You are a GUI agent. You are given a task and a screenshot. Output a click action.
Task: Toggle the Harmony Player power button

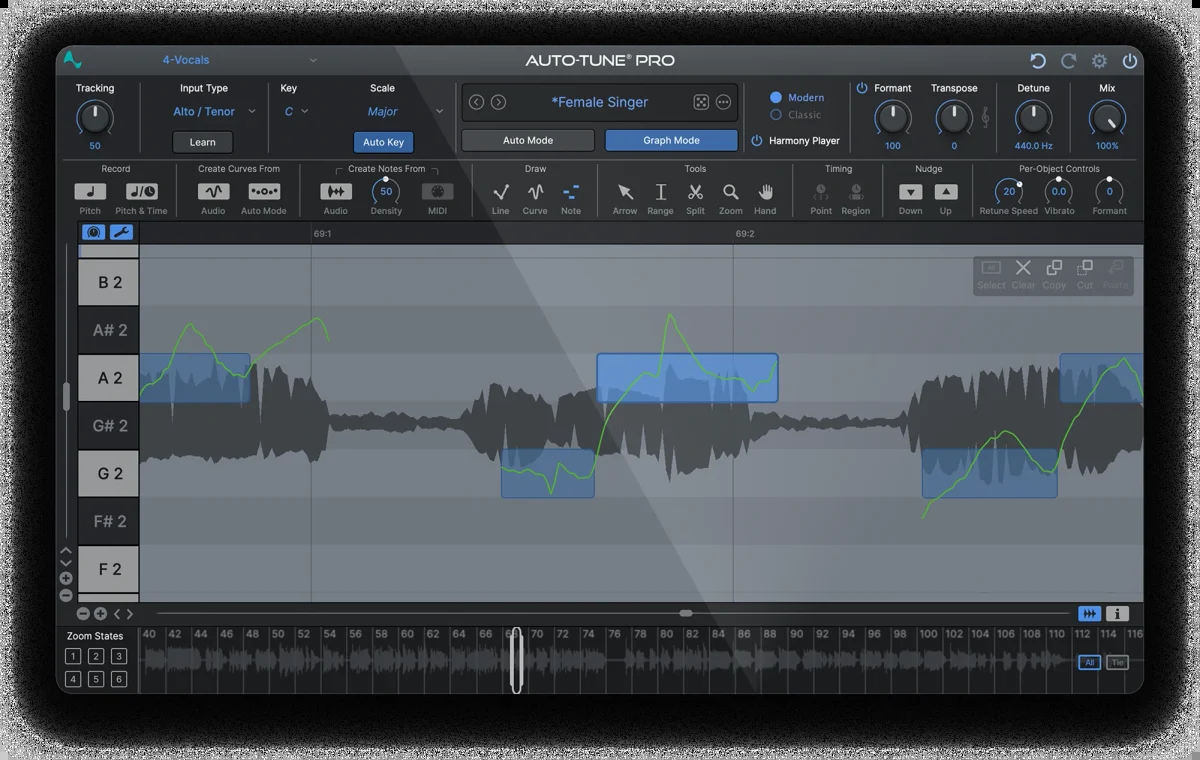pyautogui.click(x=757, y=141)
